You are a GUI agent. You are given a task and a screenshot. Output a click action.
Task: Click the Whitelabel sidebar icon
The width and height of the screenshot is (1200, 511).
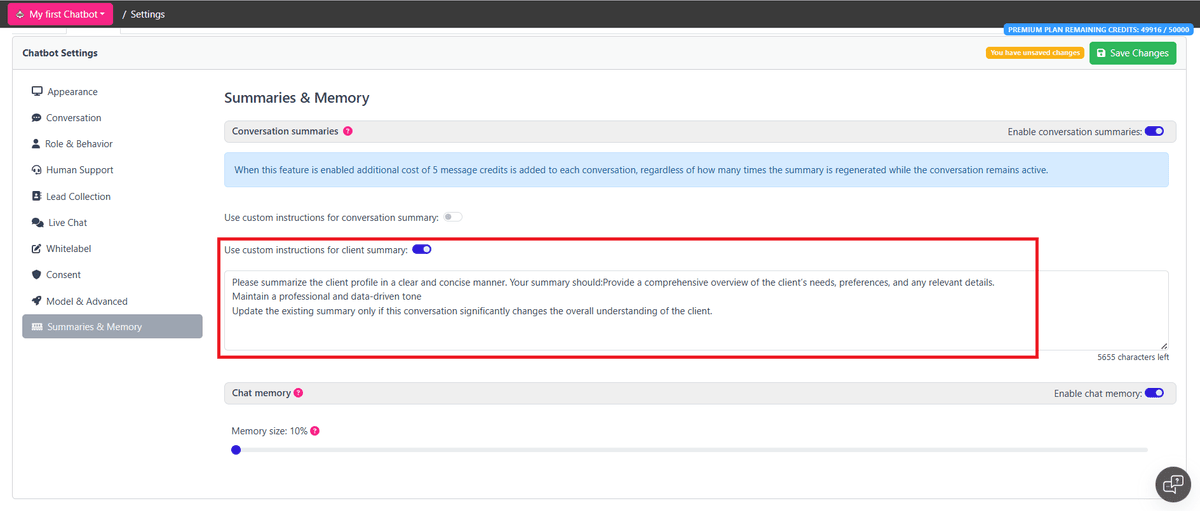37,249
